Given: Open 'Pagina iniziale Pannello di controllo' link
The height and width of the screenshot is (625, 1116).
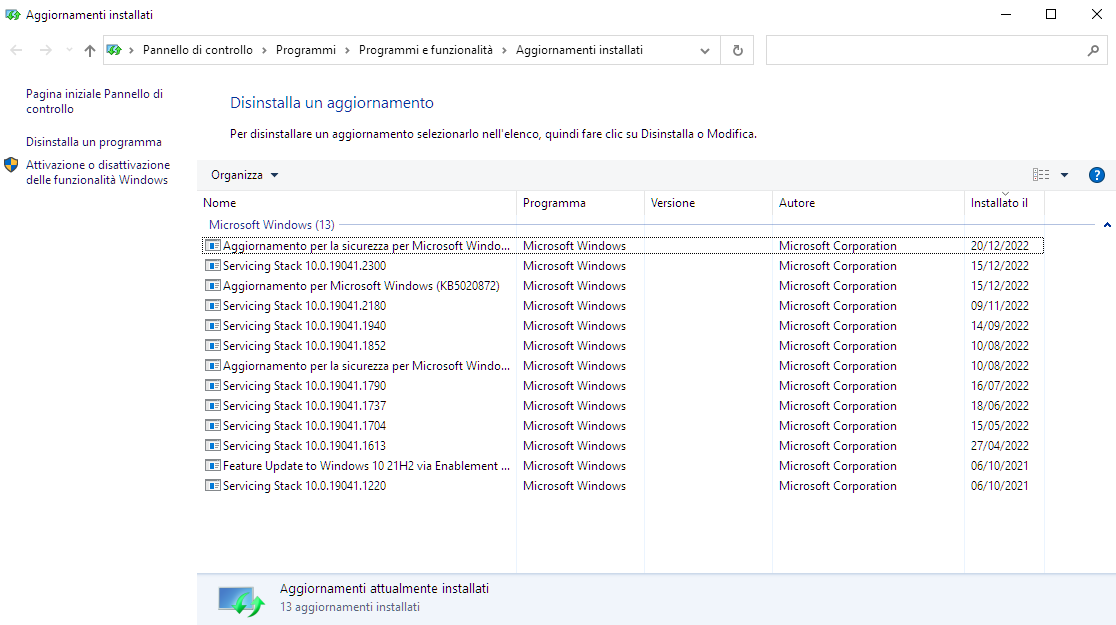Looking at the screenshot, I should click(x=94, y=101).
